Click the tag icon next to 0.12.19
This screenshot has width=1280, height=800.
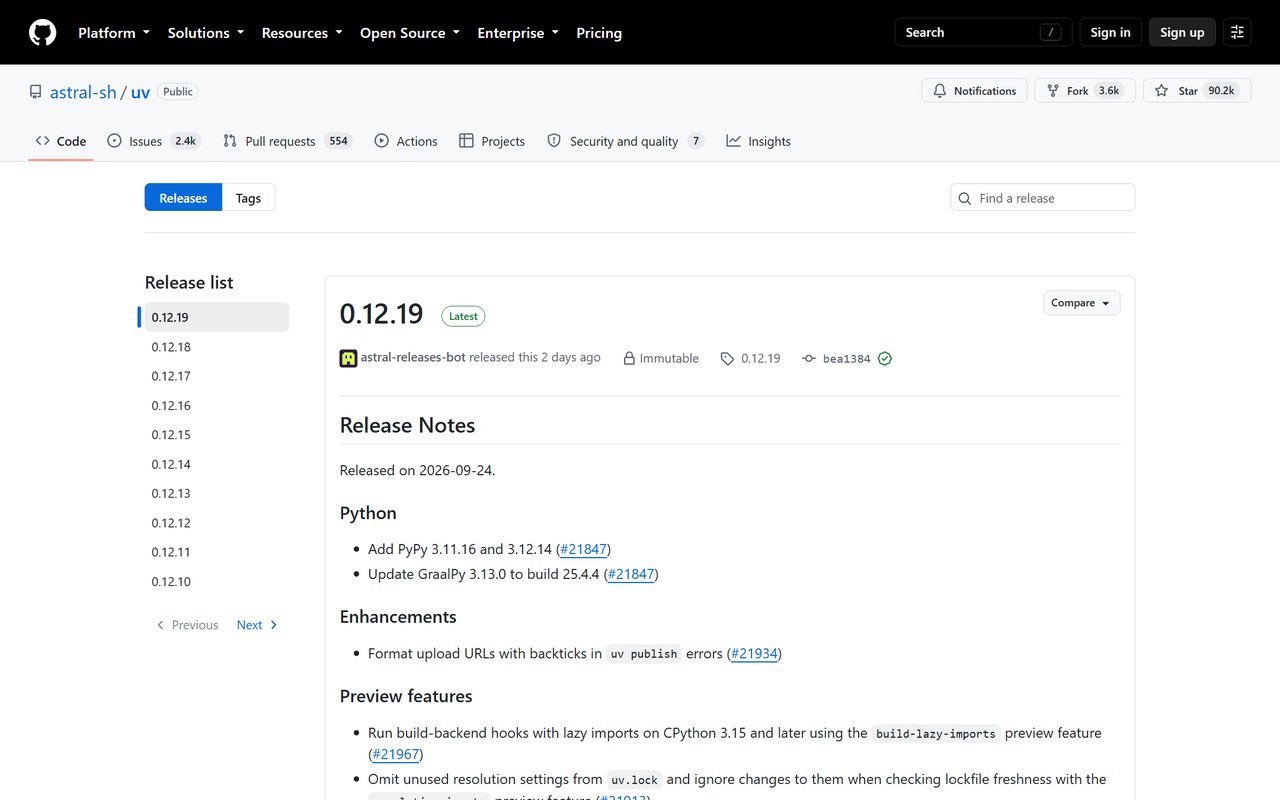pyautogui.click(x=727, y=358)
